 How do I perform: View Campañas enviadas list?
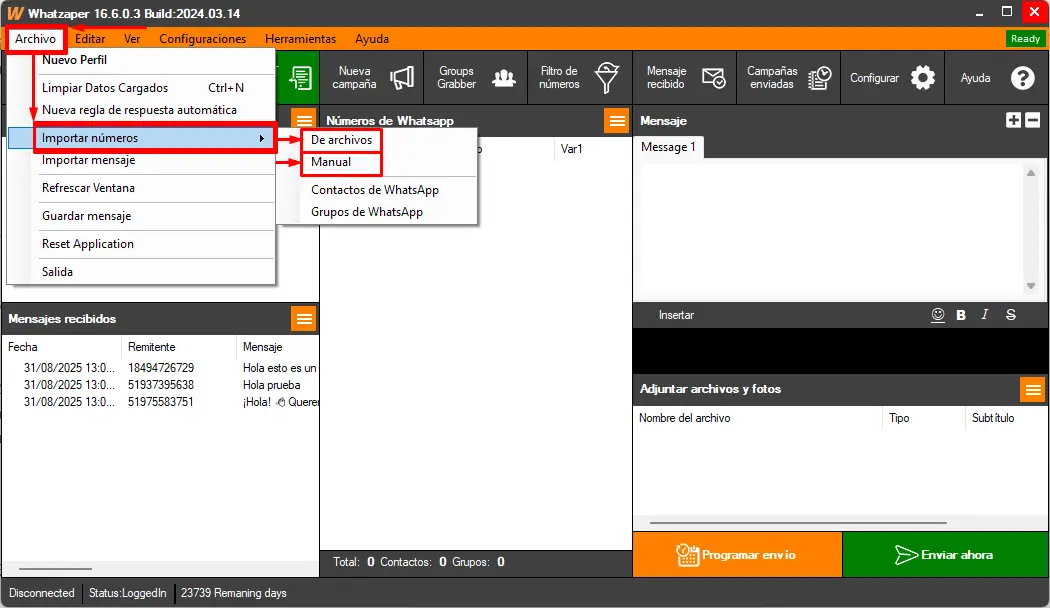pos(789,78)
